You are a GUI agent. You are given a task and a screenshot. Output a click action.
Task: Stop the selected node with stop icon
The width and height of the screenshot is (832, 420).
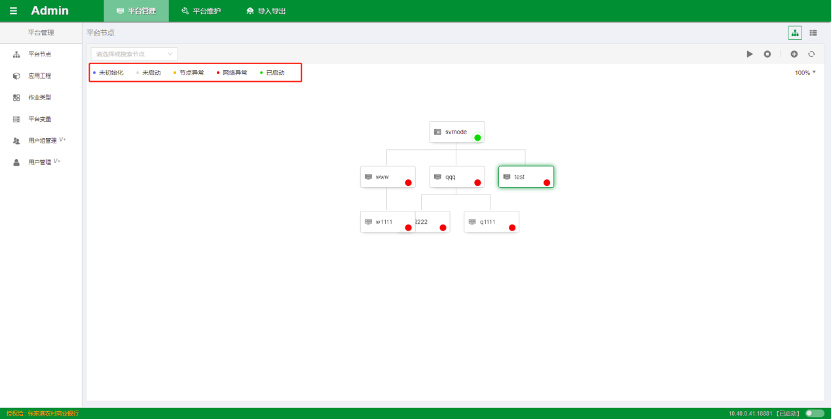click(x=767, y=54)
